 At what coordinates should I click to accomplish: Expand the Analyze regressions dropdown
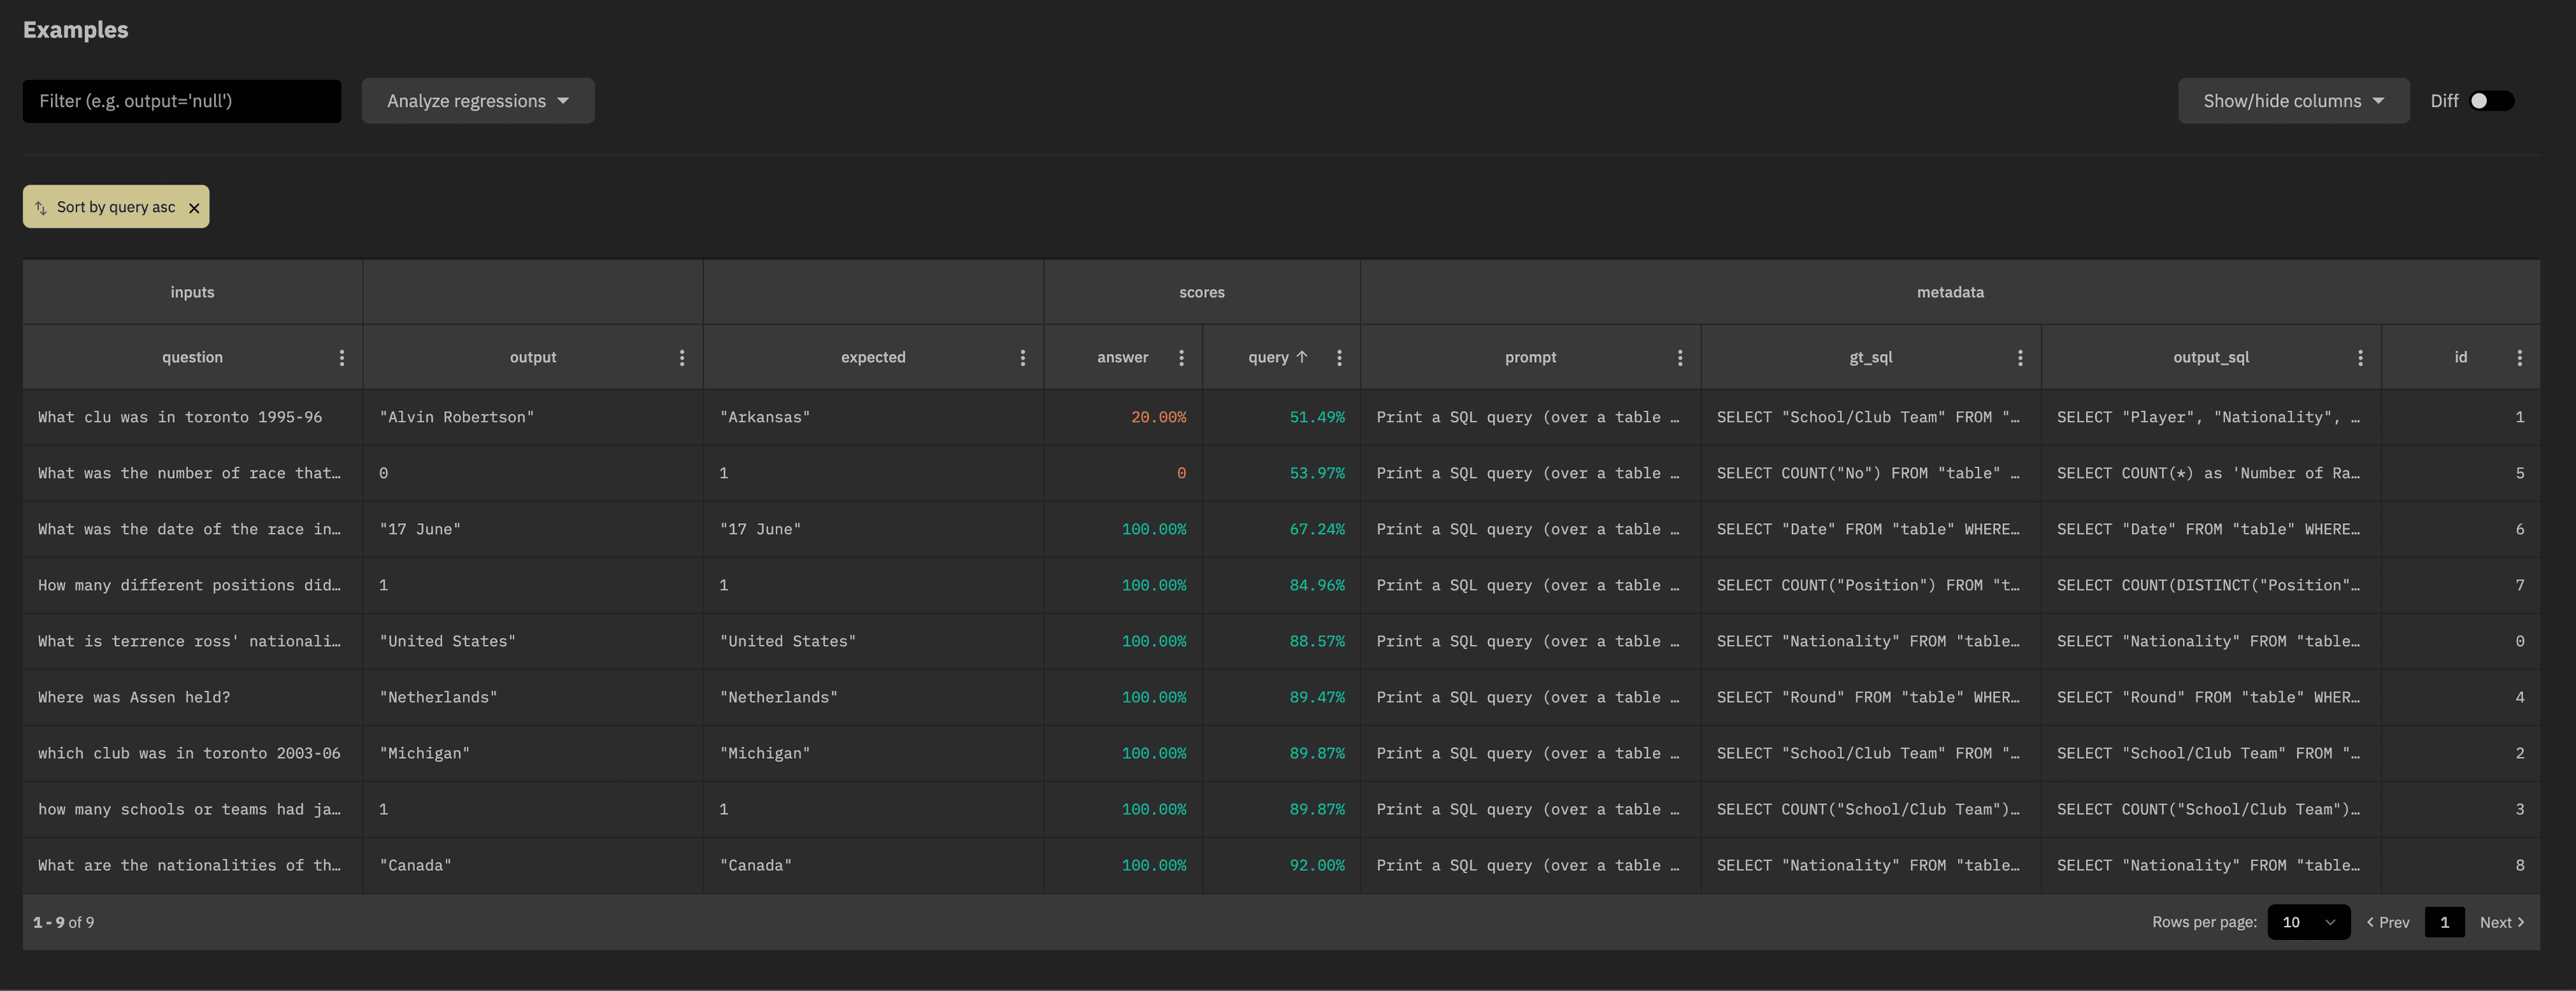click(476, 100)
